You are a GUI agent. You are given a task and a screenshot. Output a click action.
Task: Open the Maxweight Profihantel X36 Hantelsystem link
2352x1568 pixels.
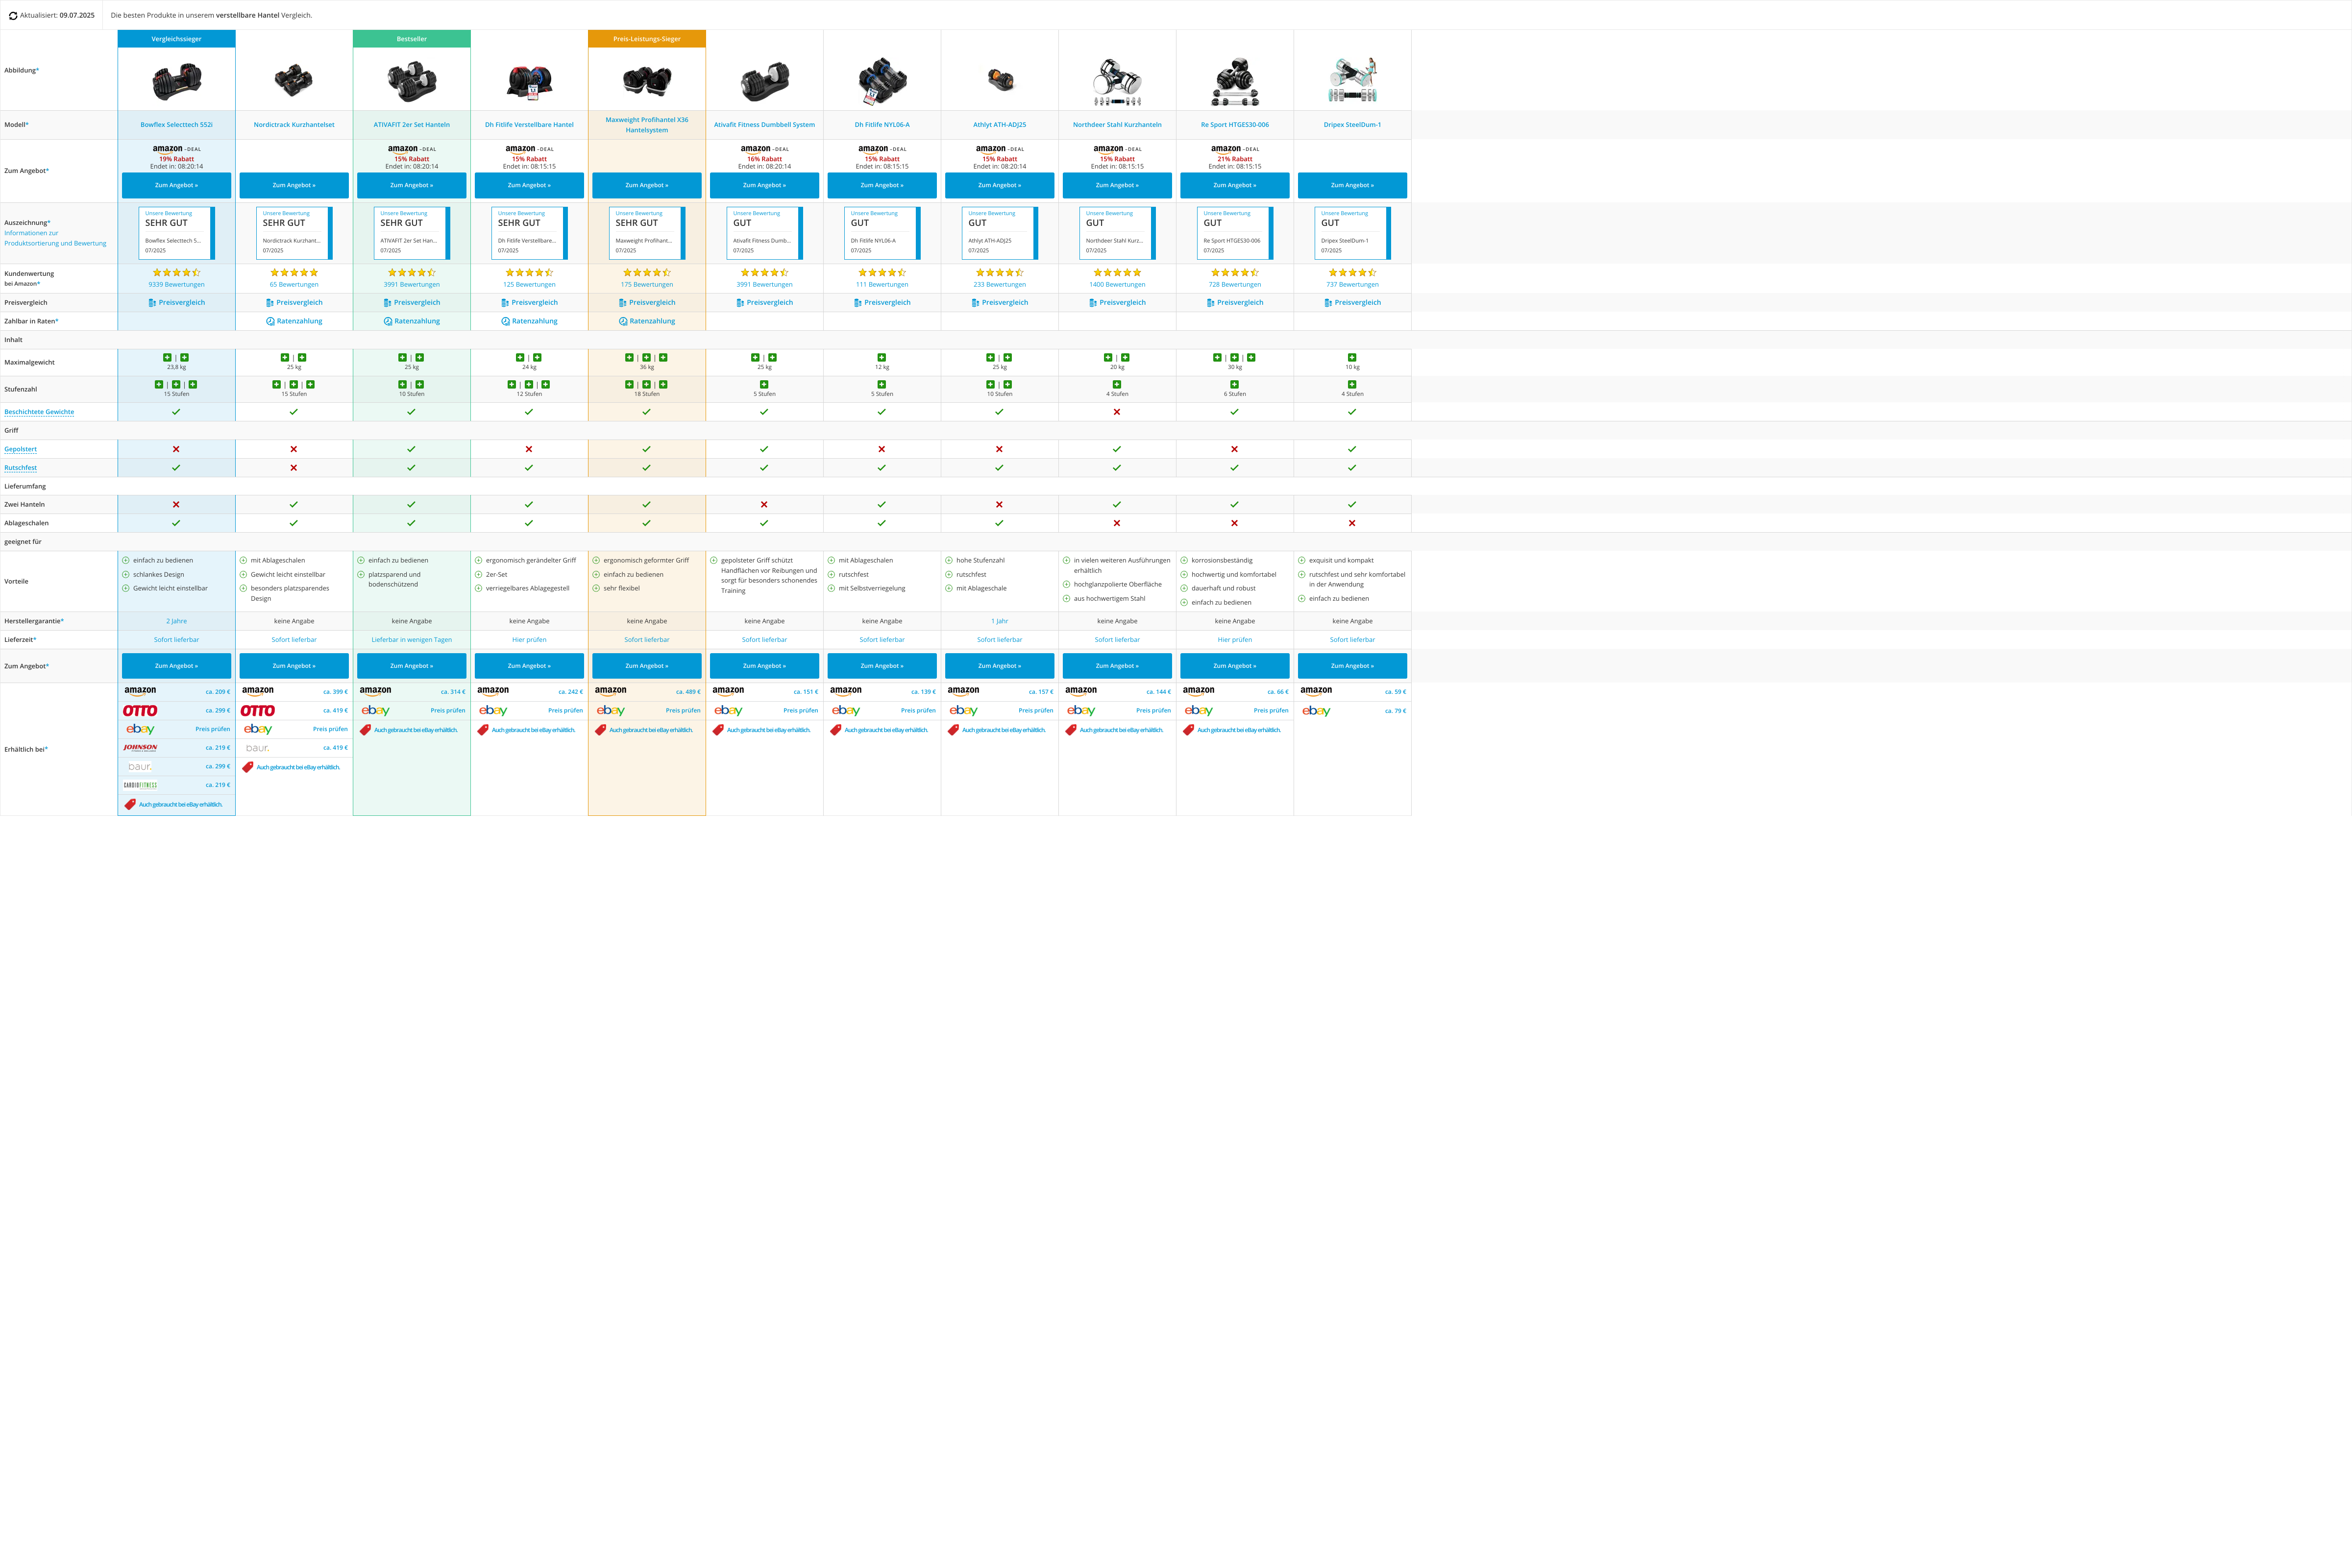click(x=647, y=125)
